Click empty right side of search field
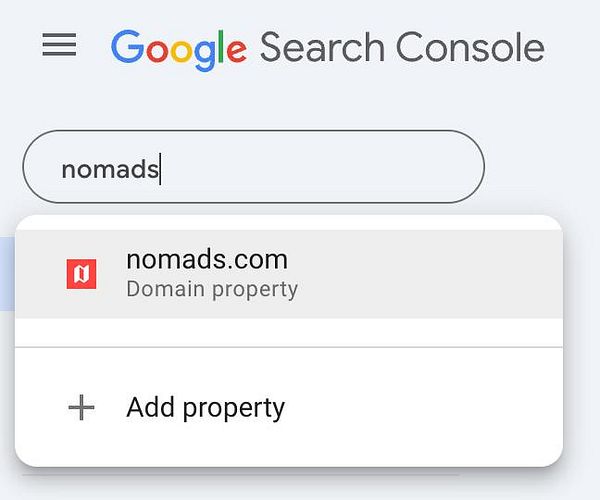 coord(400,168)
